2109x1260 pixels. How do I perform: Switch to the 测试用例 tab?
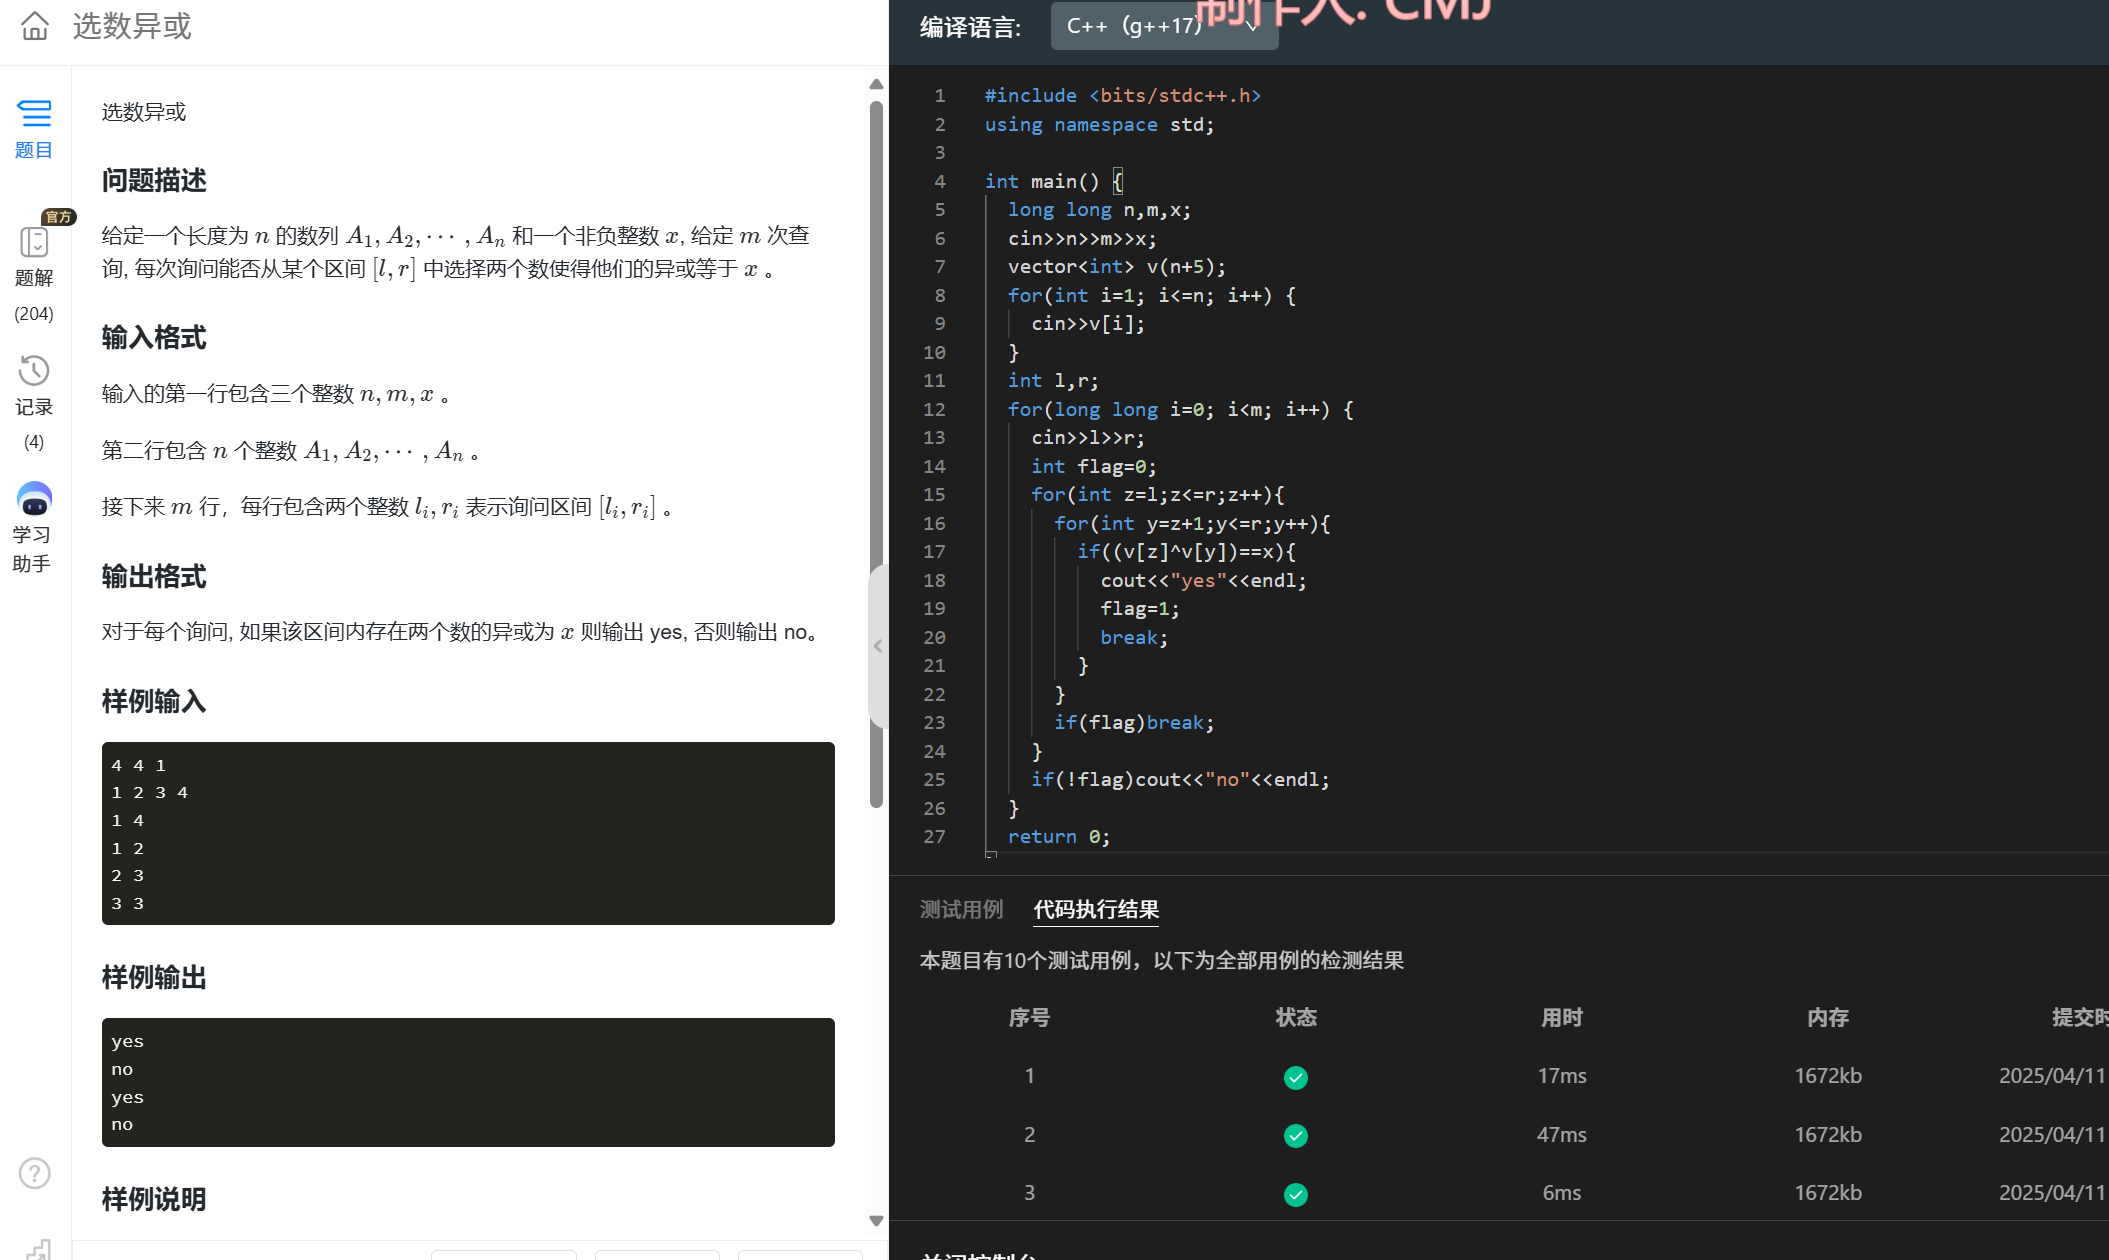(x=961, y=909)
